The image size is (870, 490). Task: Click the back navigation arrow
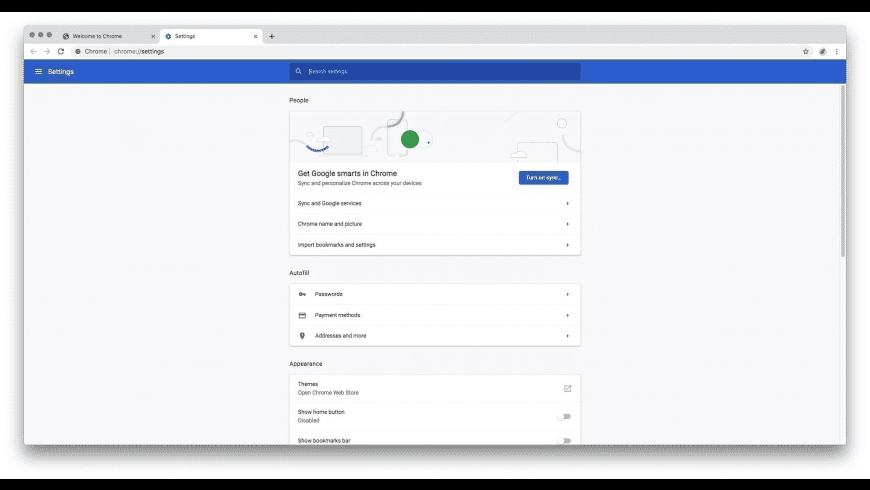[x=33, y=52]
